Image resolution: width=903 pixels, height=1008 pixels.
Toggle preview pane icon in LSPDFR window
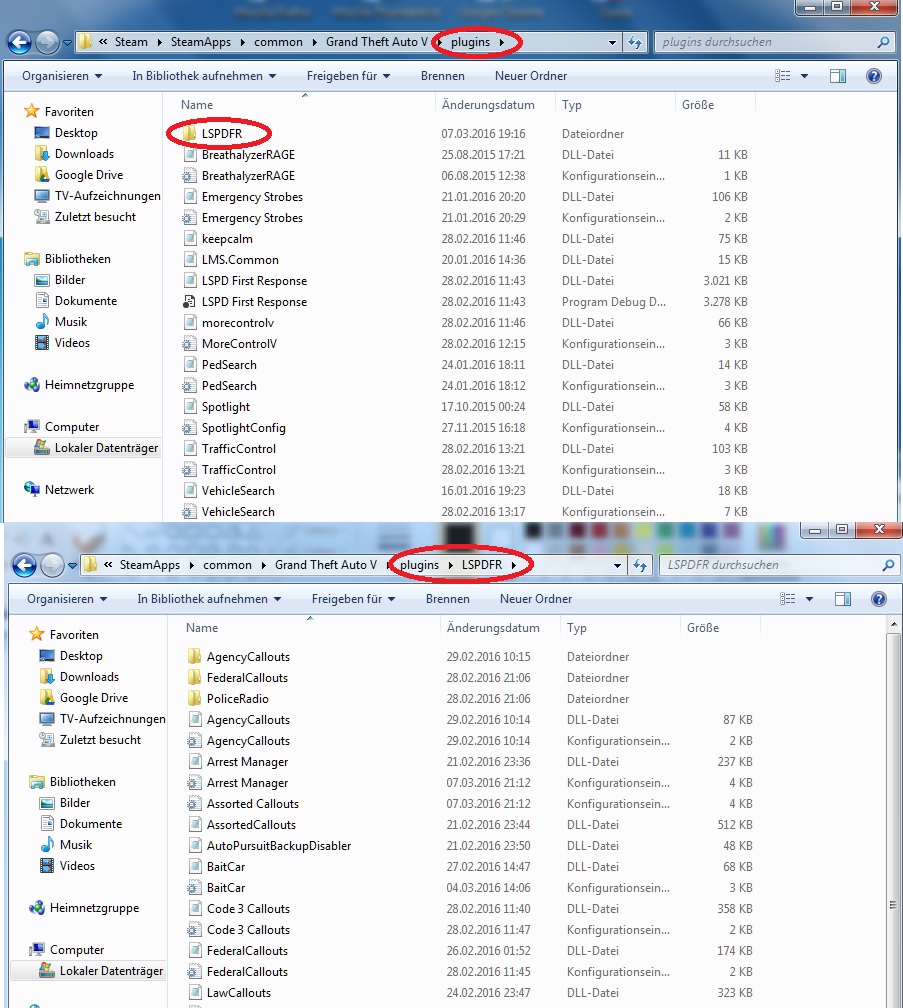843,599
